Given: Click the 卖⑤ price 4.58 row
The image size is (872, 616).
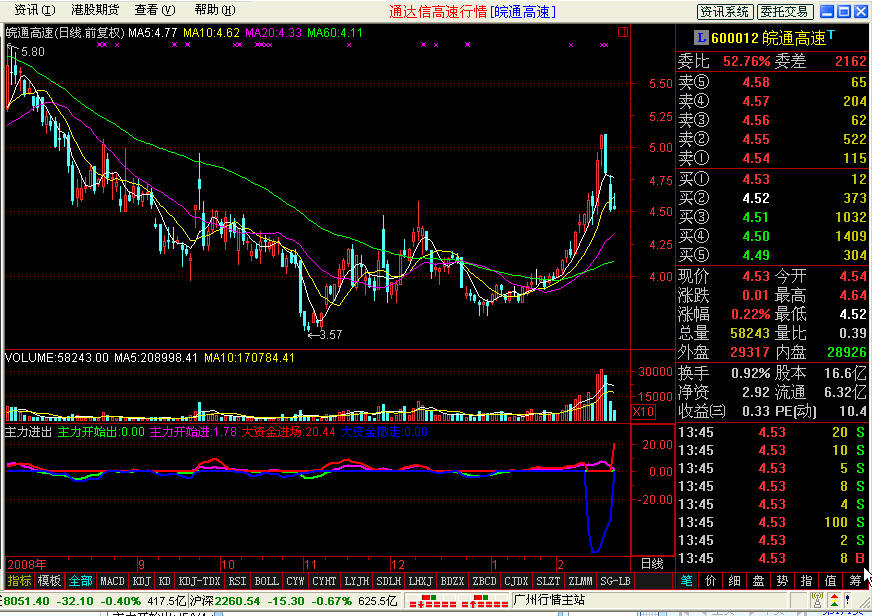Looking at the screenshot, I should click(772, 82).
